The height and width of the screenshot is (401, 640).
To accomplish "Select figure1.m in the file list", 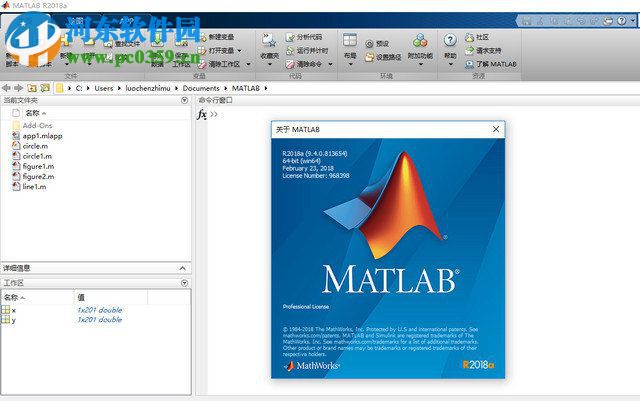I will tap(38, 167).
